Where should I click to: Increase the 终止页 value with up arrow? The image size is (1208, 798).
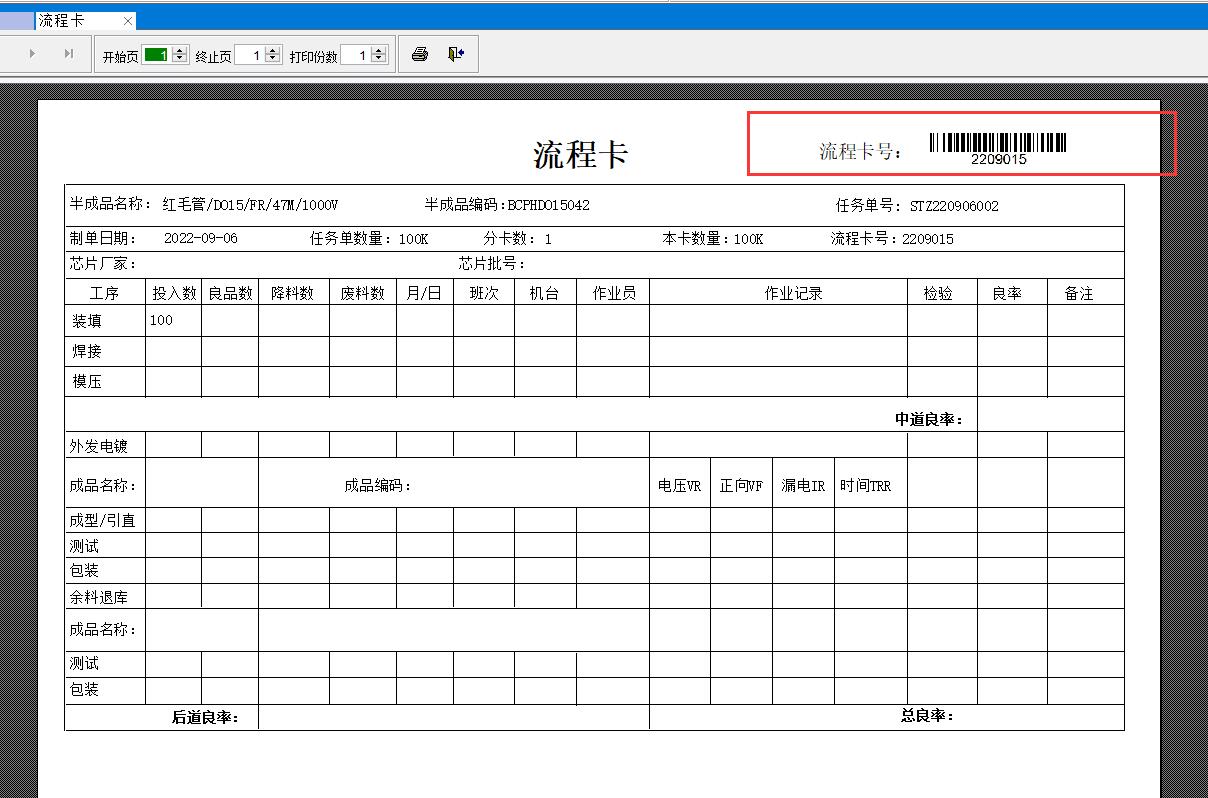[272, 51]
